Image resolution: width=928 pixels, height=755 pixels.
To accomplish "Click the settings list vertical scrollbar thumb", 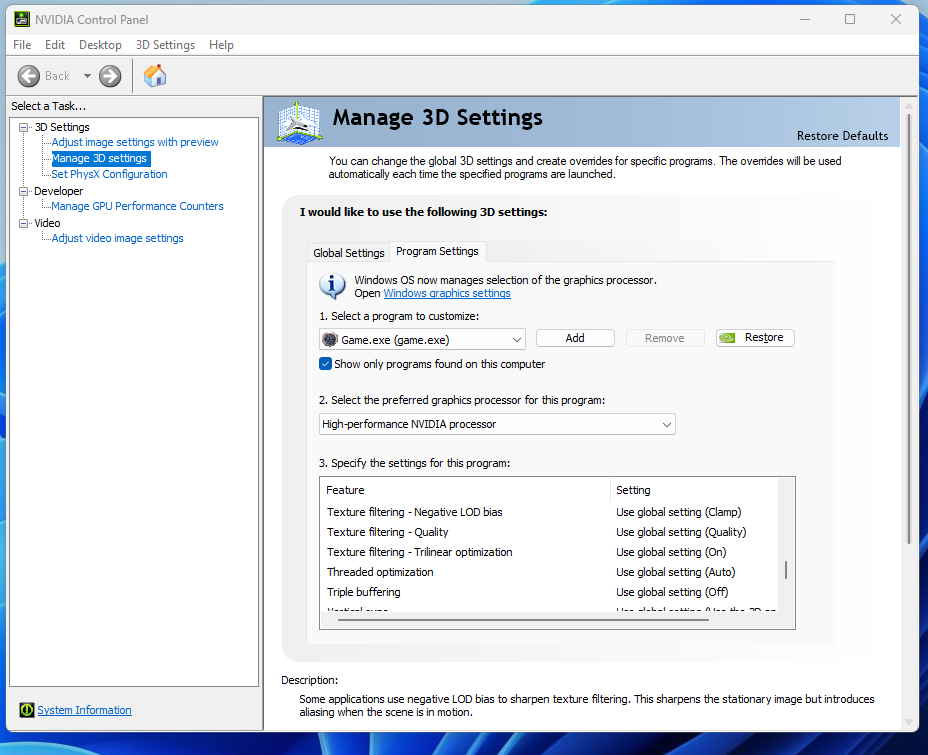I will (x=786, y=570).
